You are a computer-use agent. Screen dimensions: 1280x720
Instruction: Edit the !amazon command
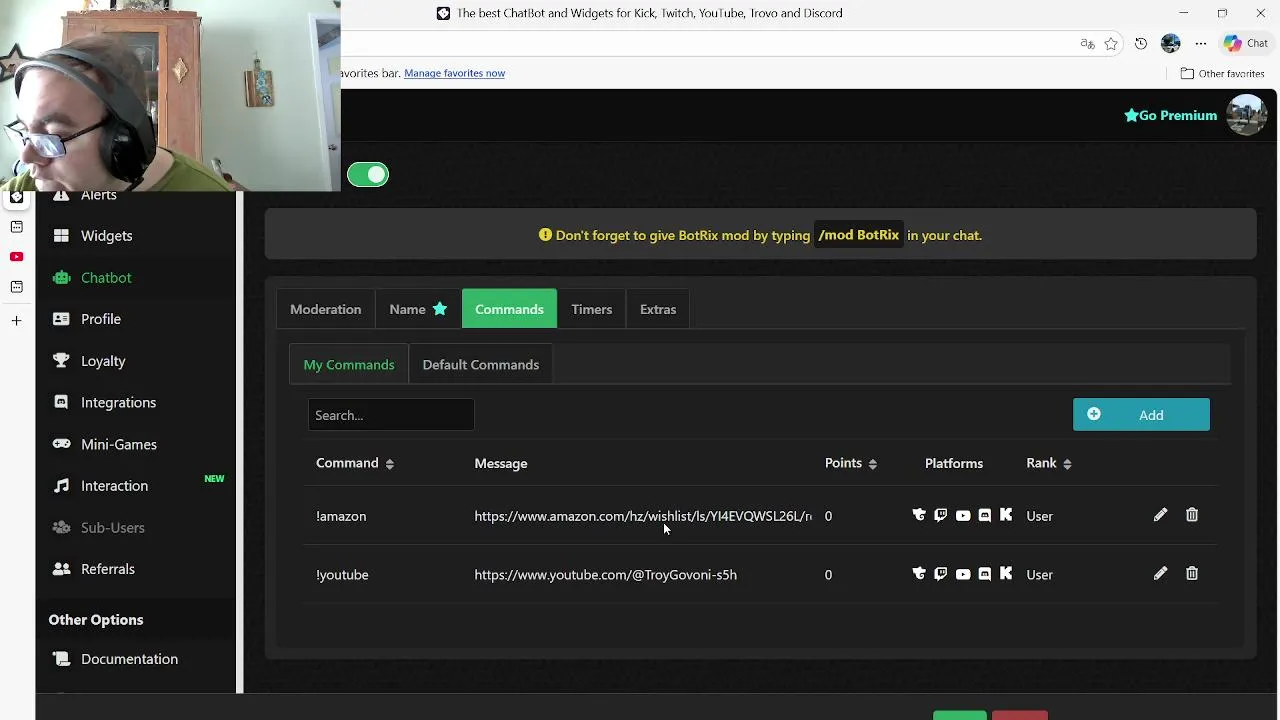(1160, 515)
